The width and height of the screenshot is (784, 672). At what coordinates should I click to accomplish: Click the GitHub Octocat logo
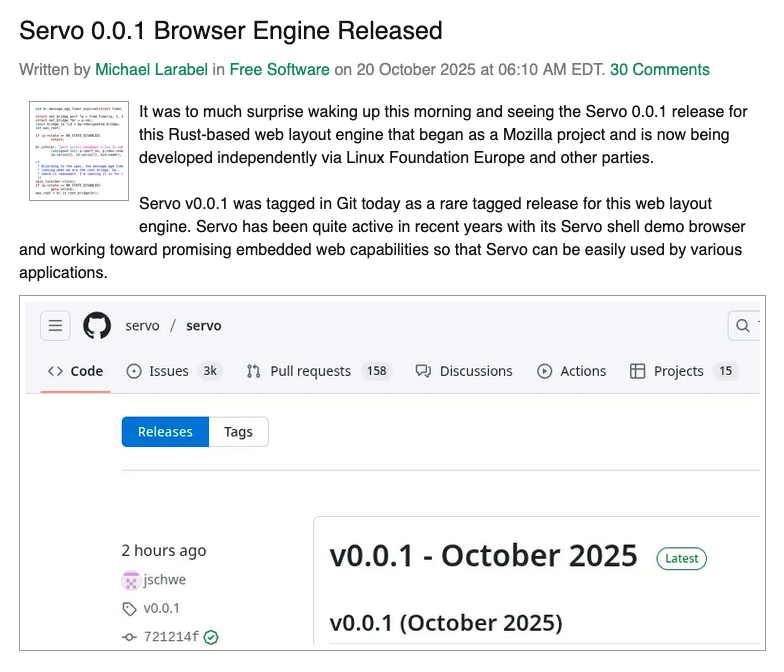(97, 326)
